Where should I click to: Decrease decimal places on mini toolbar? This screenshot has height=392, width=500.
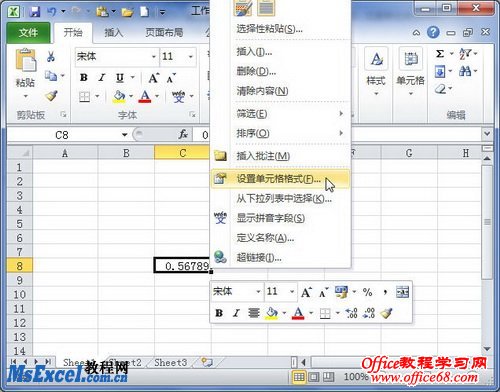click(x=369, y=313)
